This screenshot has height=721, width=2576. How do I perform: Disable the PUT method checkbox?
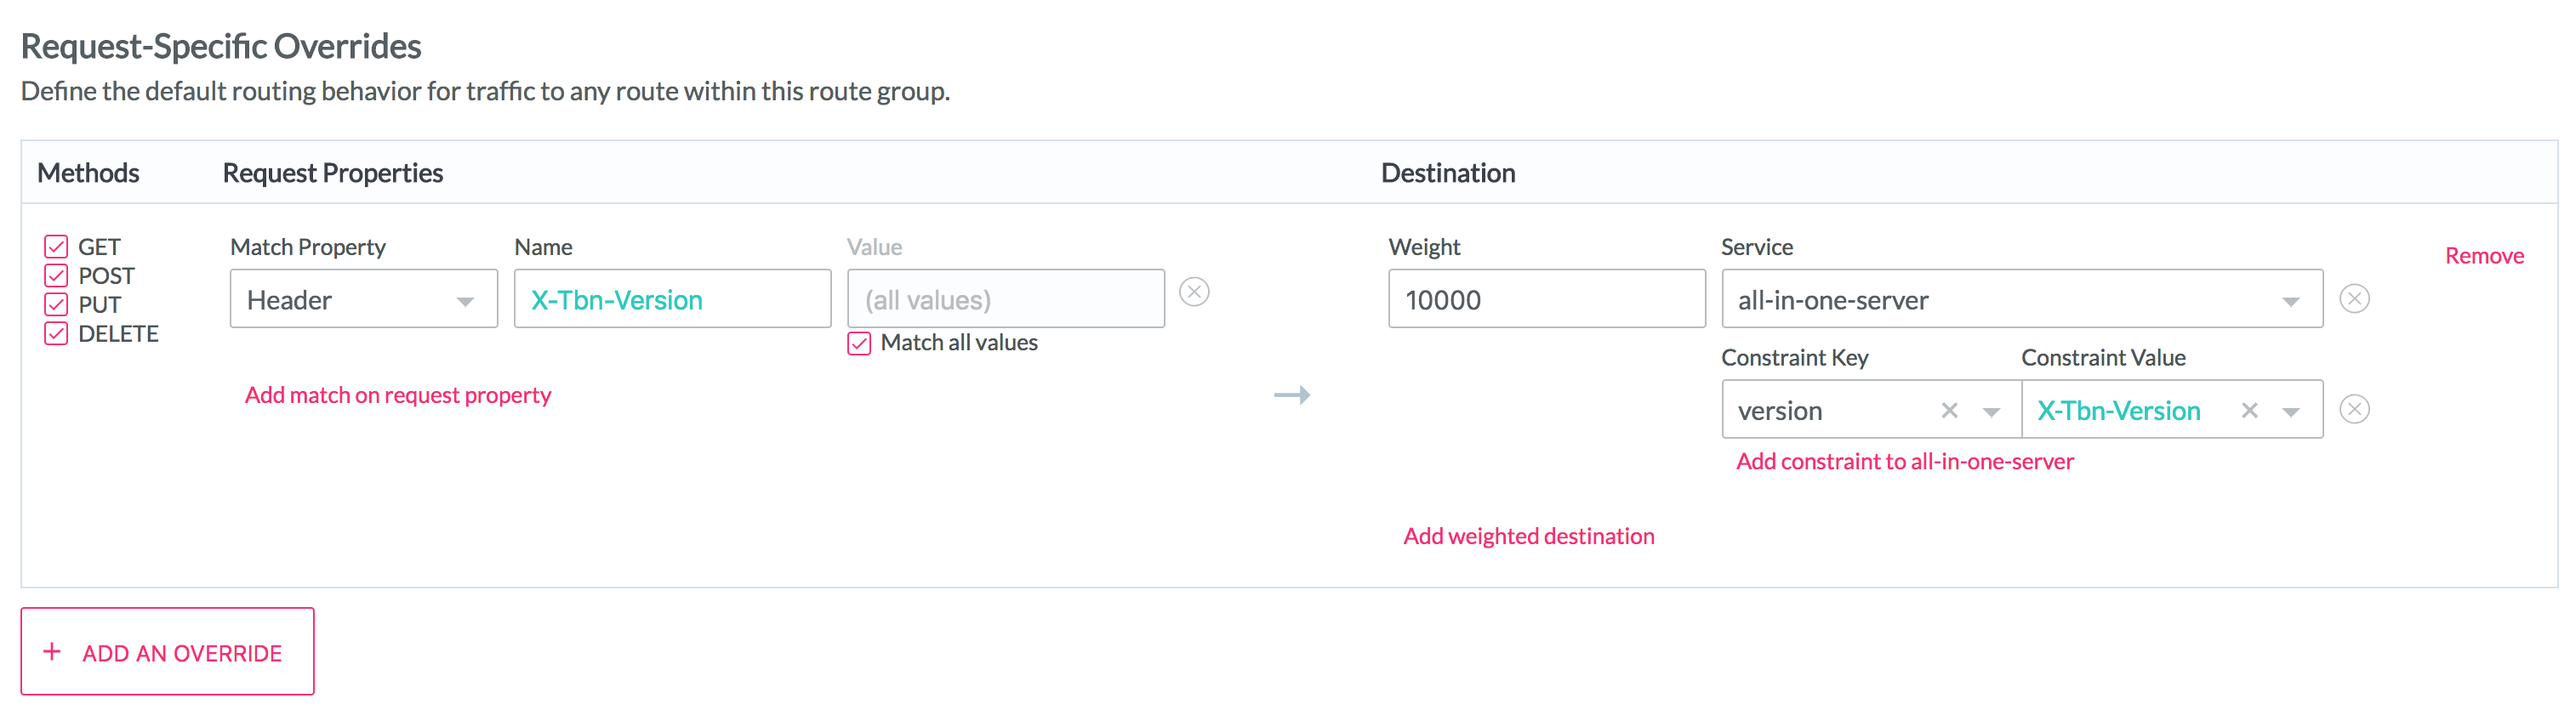(56, 304)
